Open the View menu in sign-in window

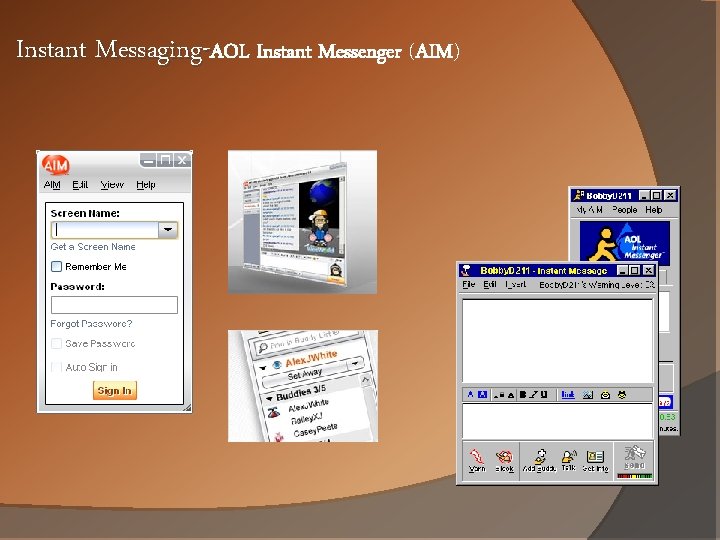click(x=112, y=185)
